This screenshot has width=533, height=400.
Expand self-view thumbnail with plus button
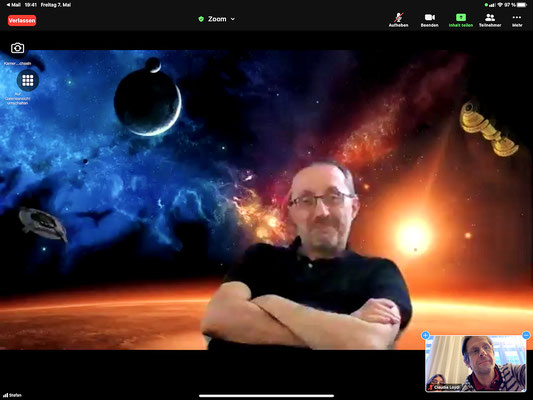[x=425, y=335]
